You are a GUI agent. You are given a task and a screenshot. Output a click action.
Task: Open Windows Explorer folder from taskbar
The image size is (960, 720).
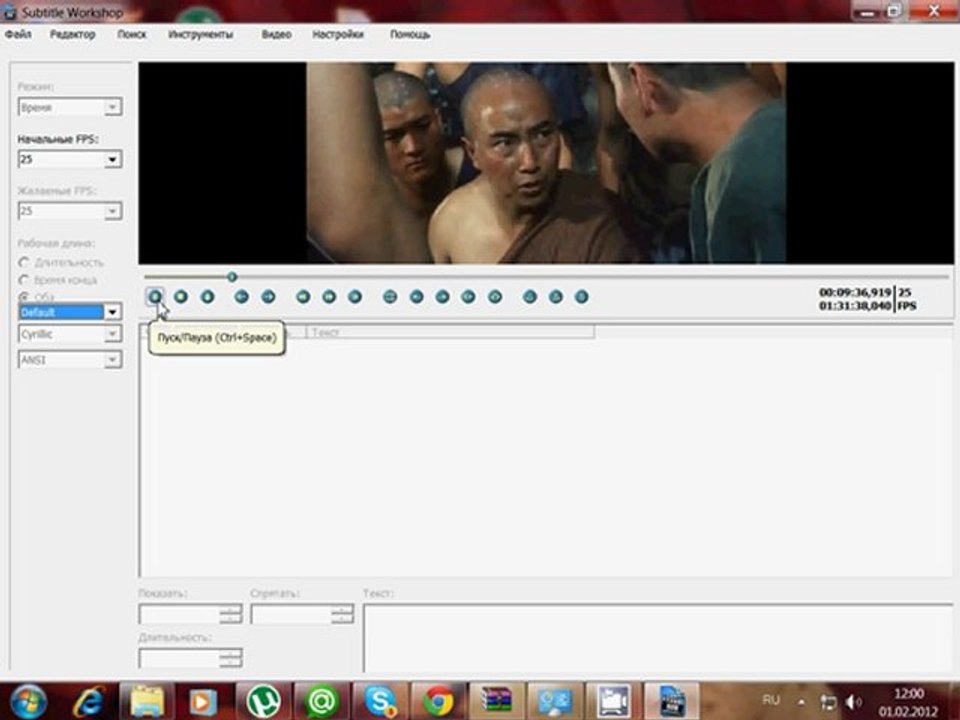pos(146,701)
